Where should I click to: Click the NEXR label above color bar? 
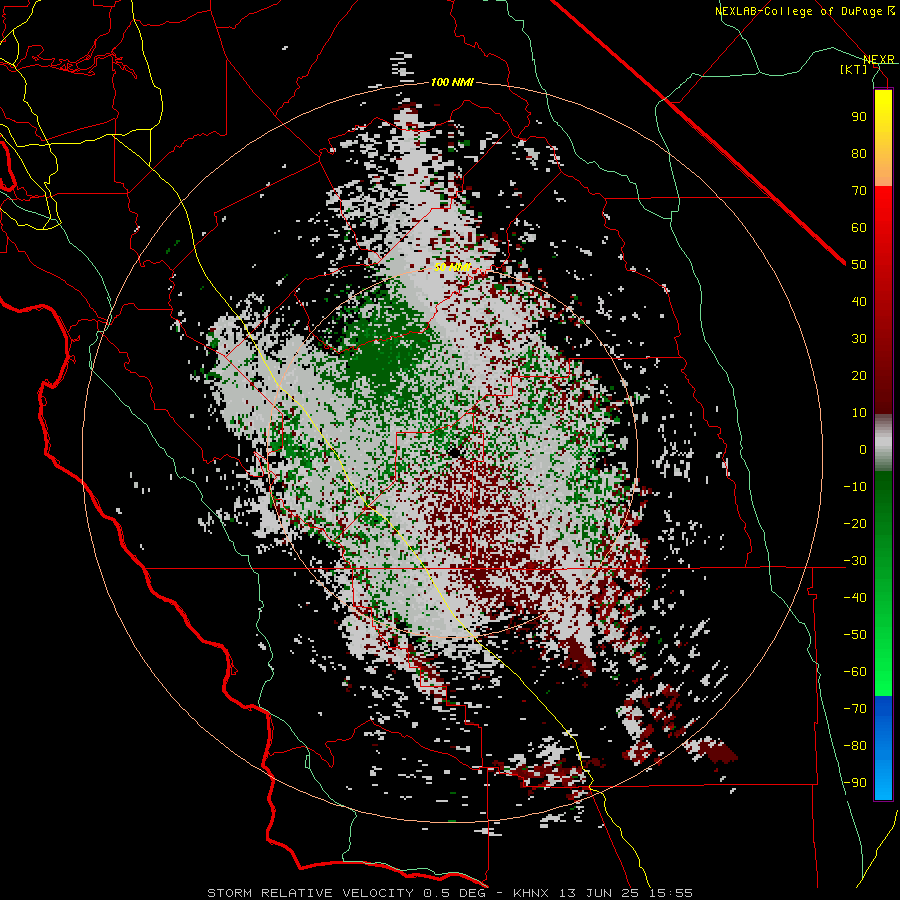pyautogui.click(x=879, y=59)
